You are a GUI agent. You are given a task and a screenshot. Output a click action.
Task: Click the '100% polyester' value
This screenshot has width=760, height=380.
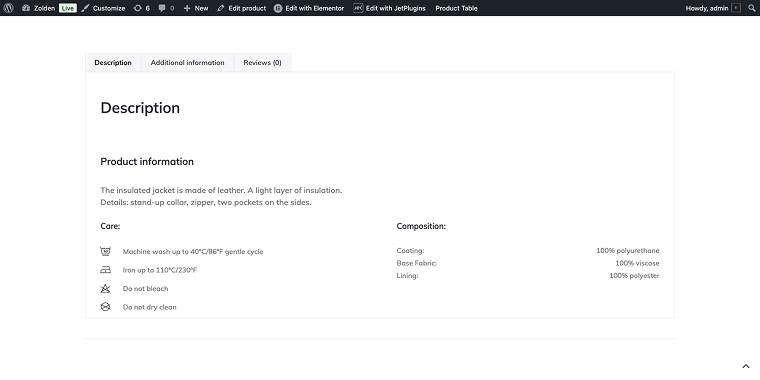pos(634,275)
